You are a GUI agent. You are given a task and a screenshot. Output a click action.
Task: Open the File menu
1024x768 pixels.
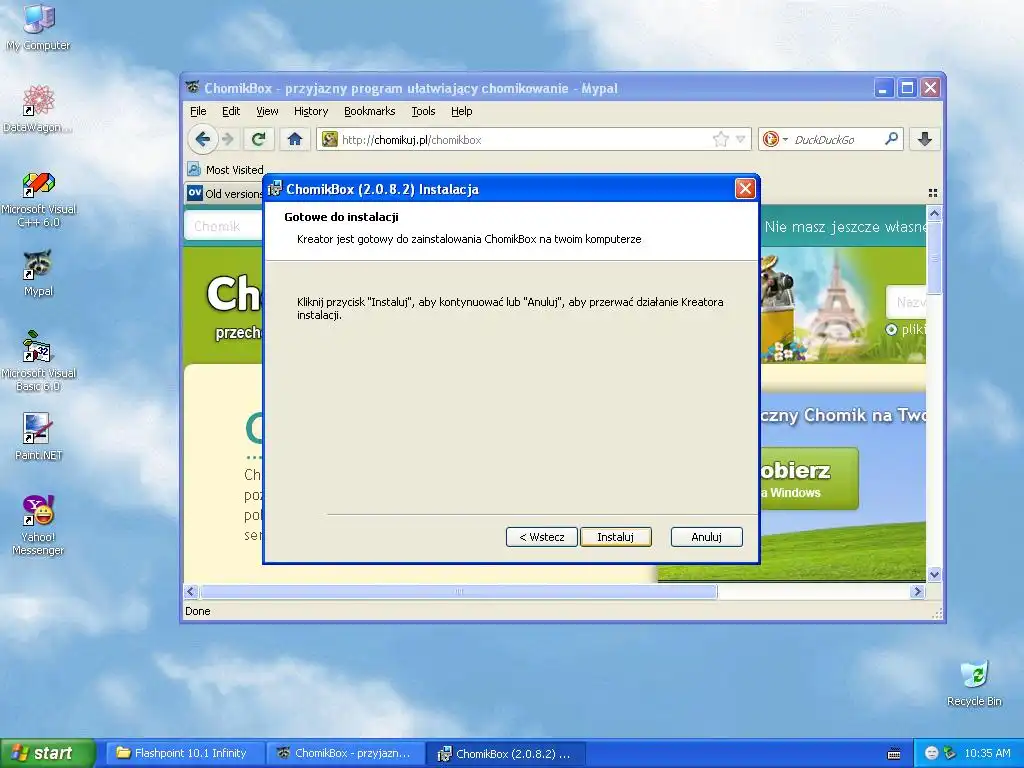(198, 111)
